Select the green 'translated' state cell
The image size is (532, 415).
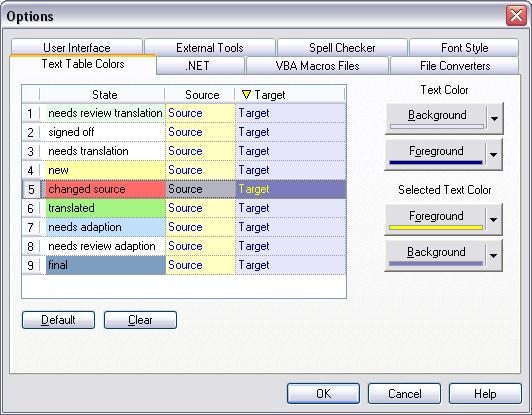click(x=106, y=208)
